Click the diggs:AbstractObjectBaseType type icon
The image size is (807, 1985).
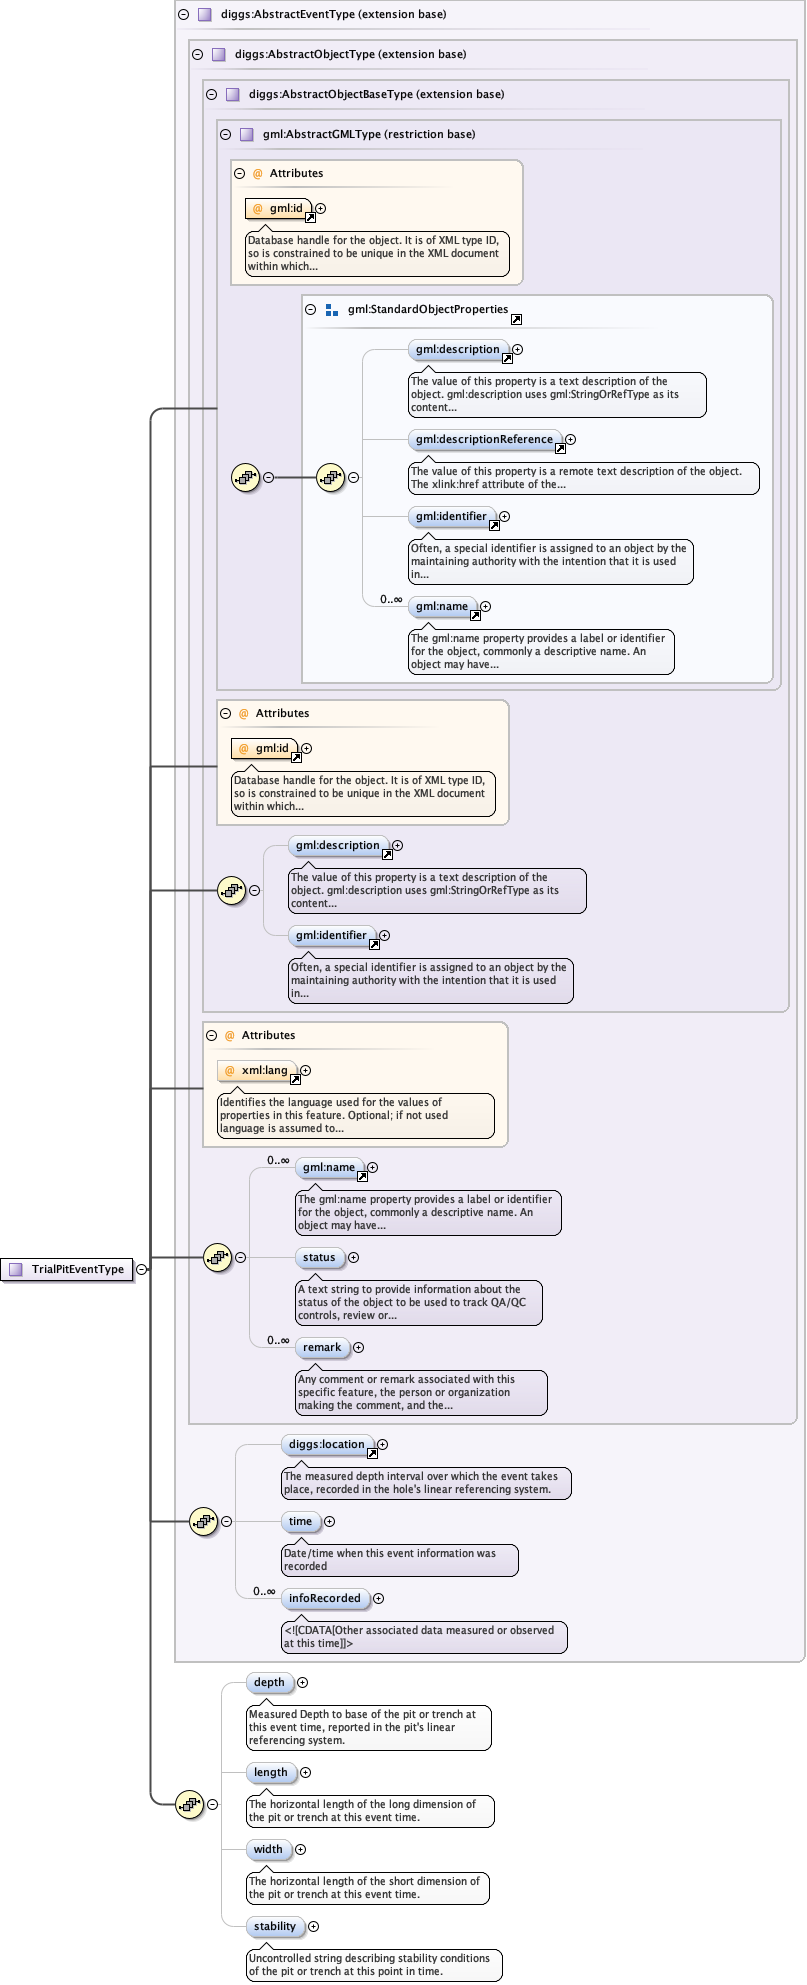[x=232, y=95]
